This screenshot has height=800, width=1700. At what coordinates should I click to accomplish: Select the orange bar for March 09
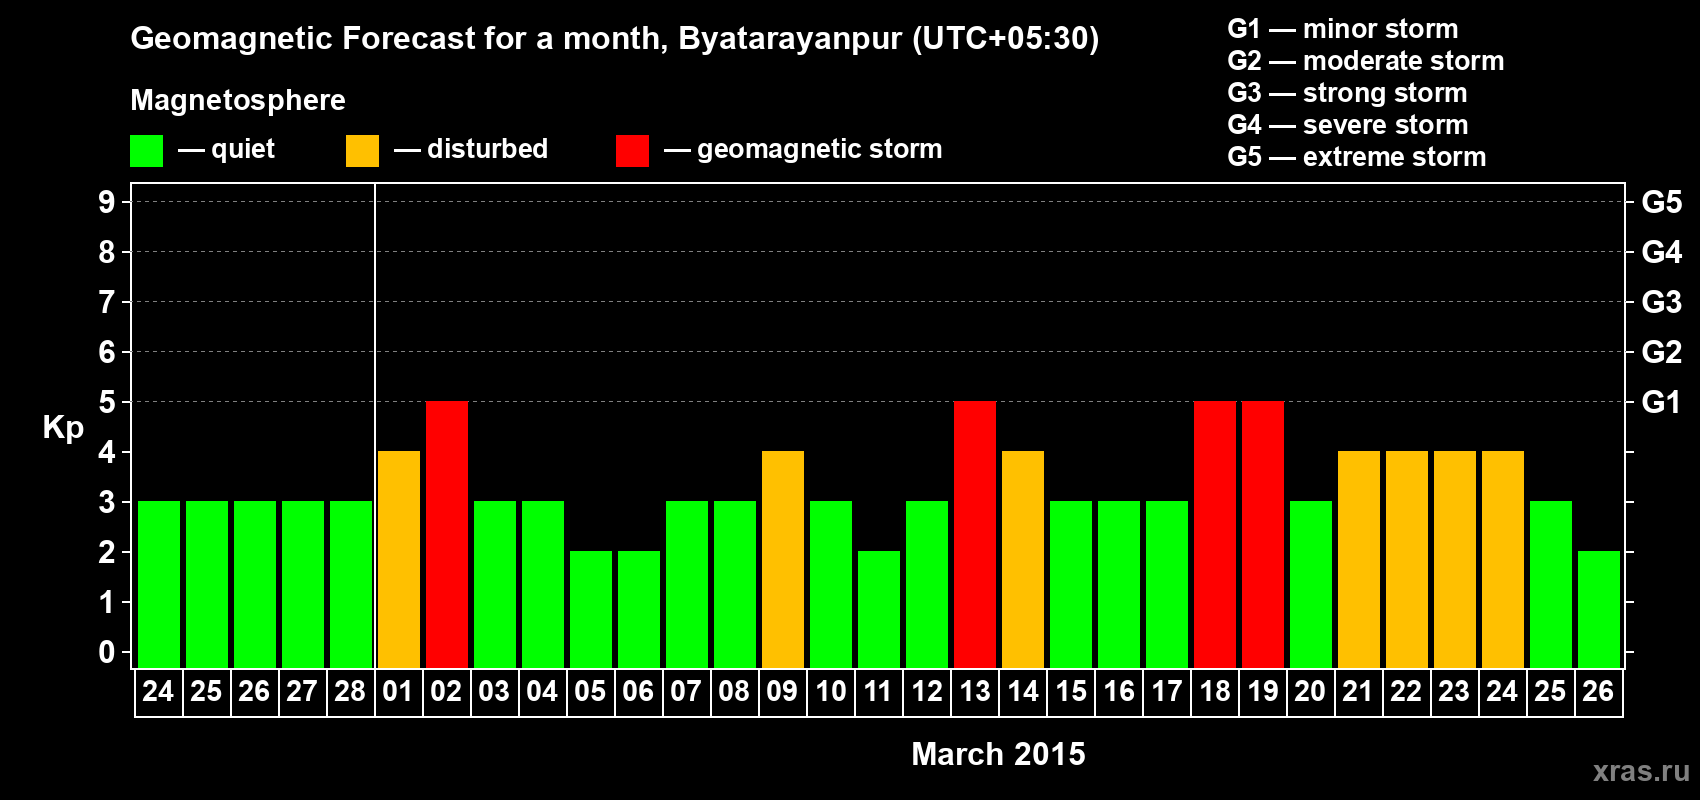pyautogui.click(x=783, y=559)
